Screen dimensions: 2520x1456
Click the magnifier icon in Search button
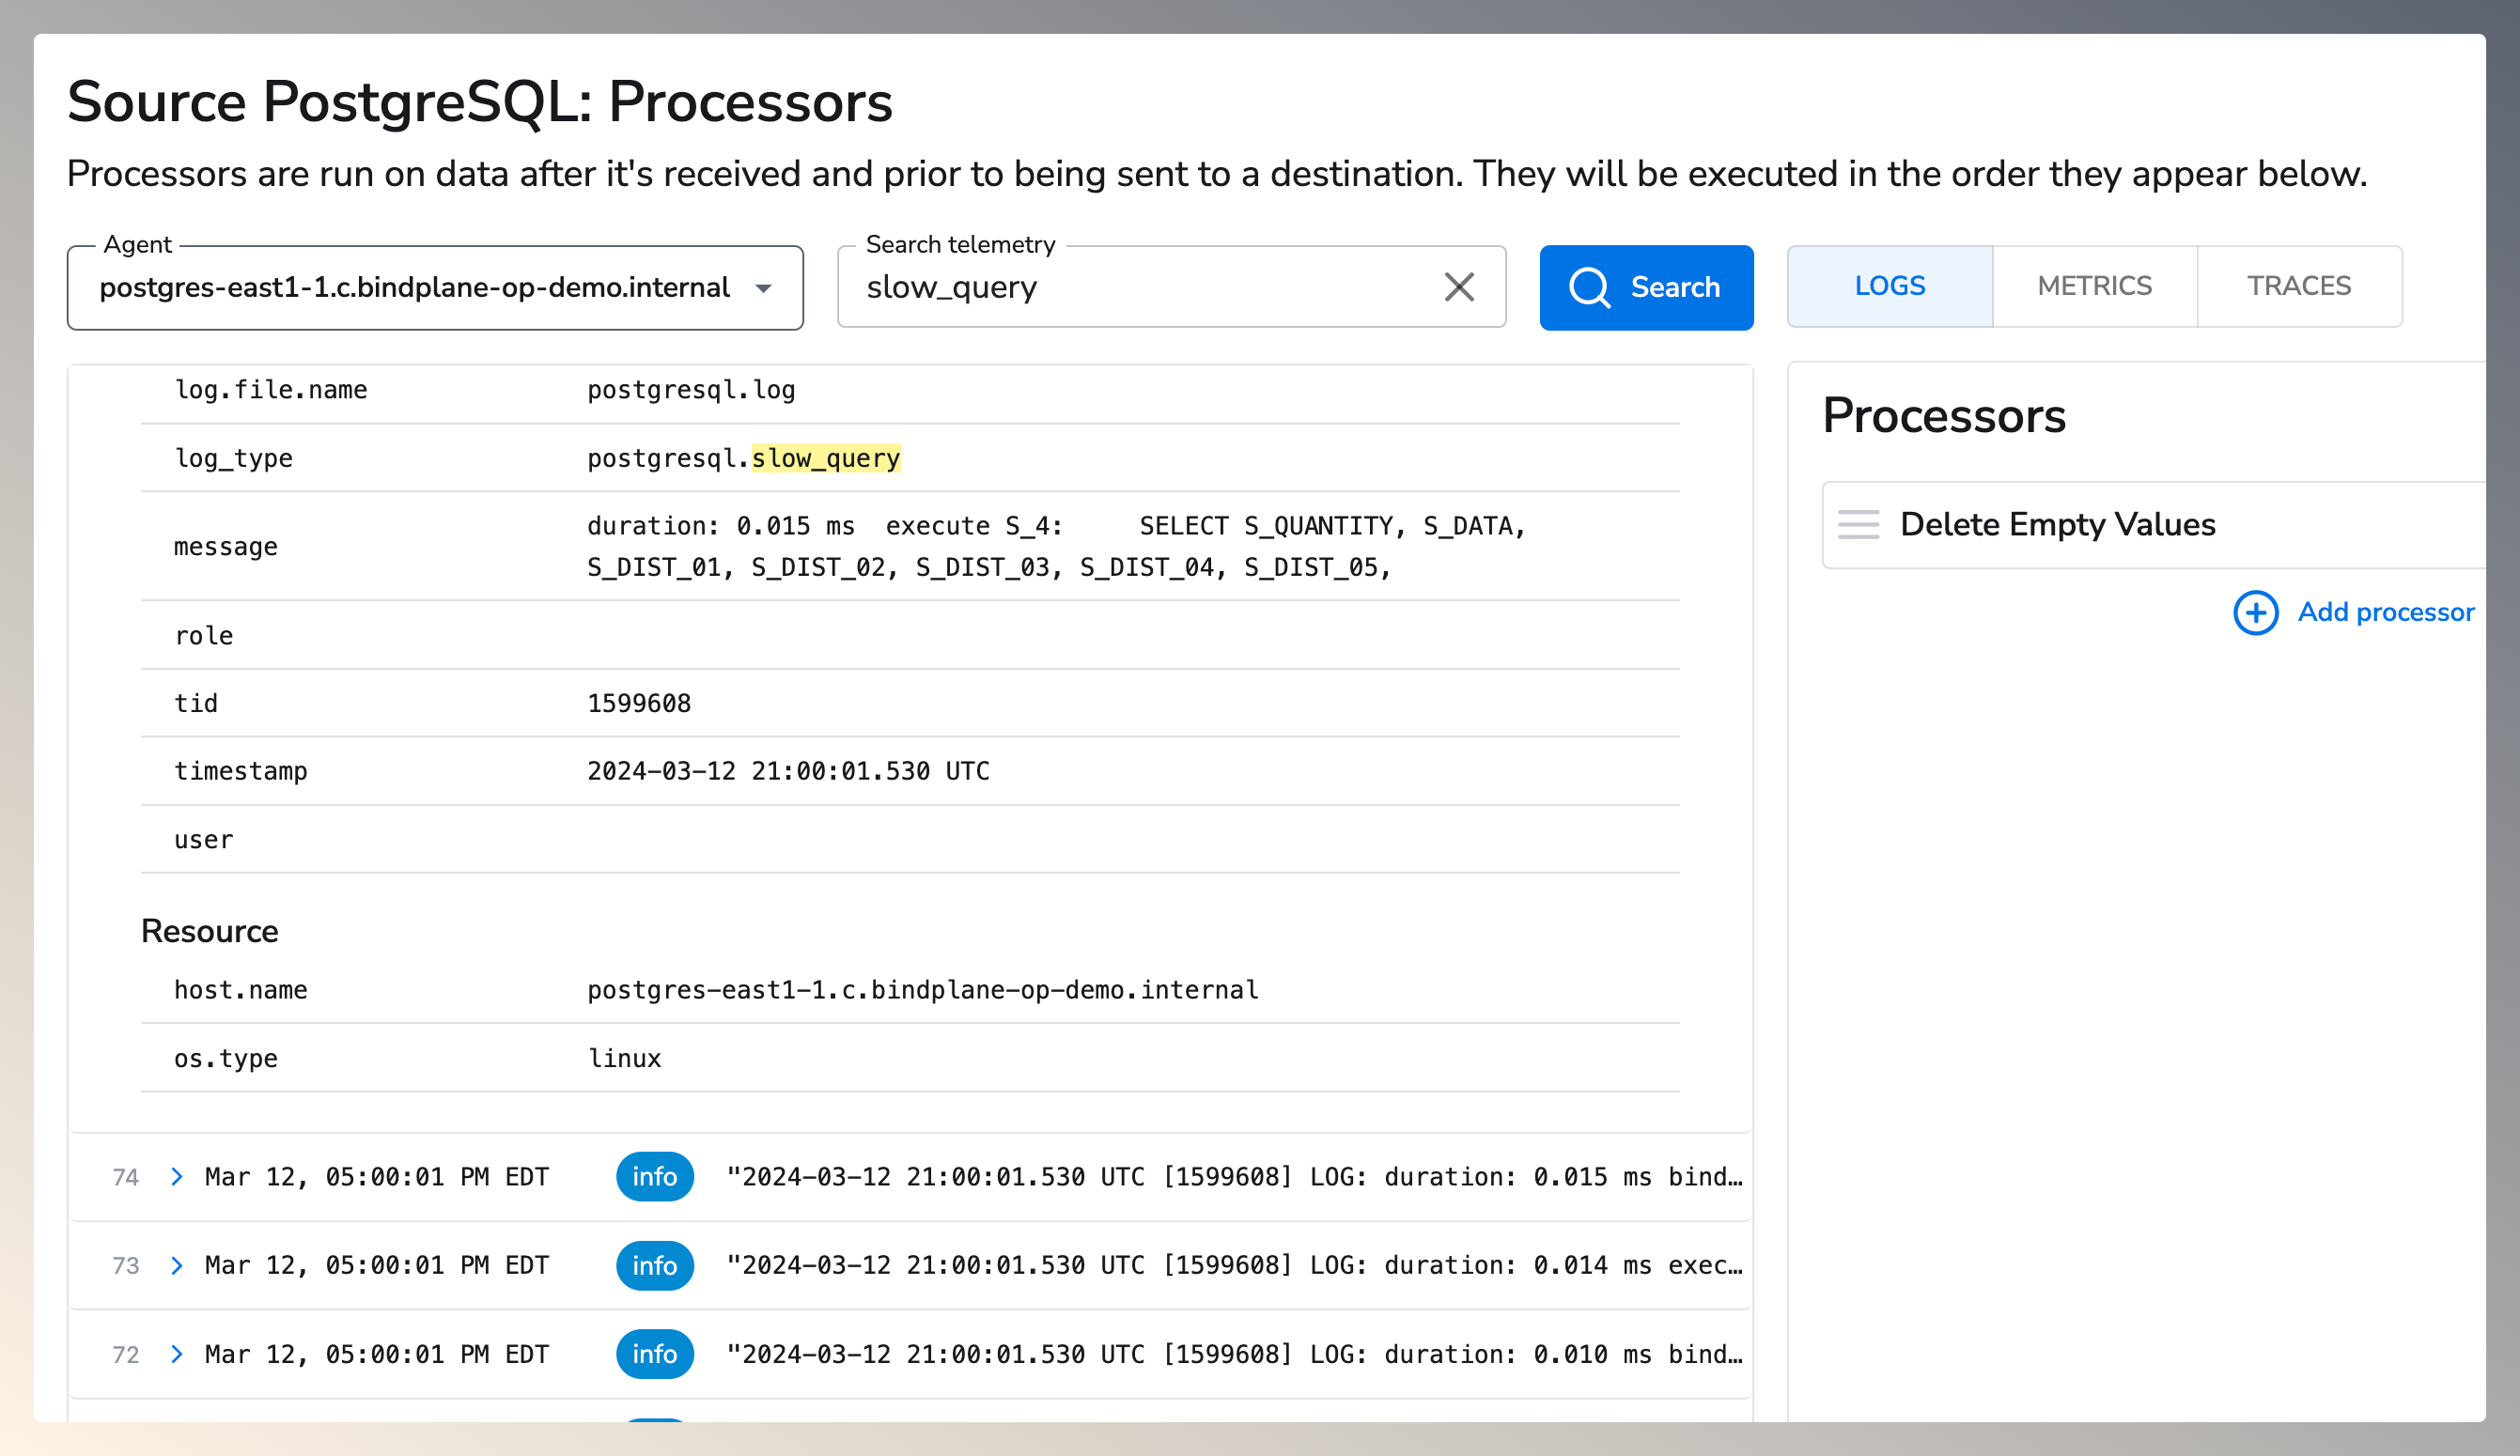click(x=1588, y=287)
